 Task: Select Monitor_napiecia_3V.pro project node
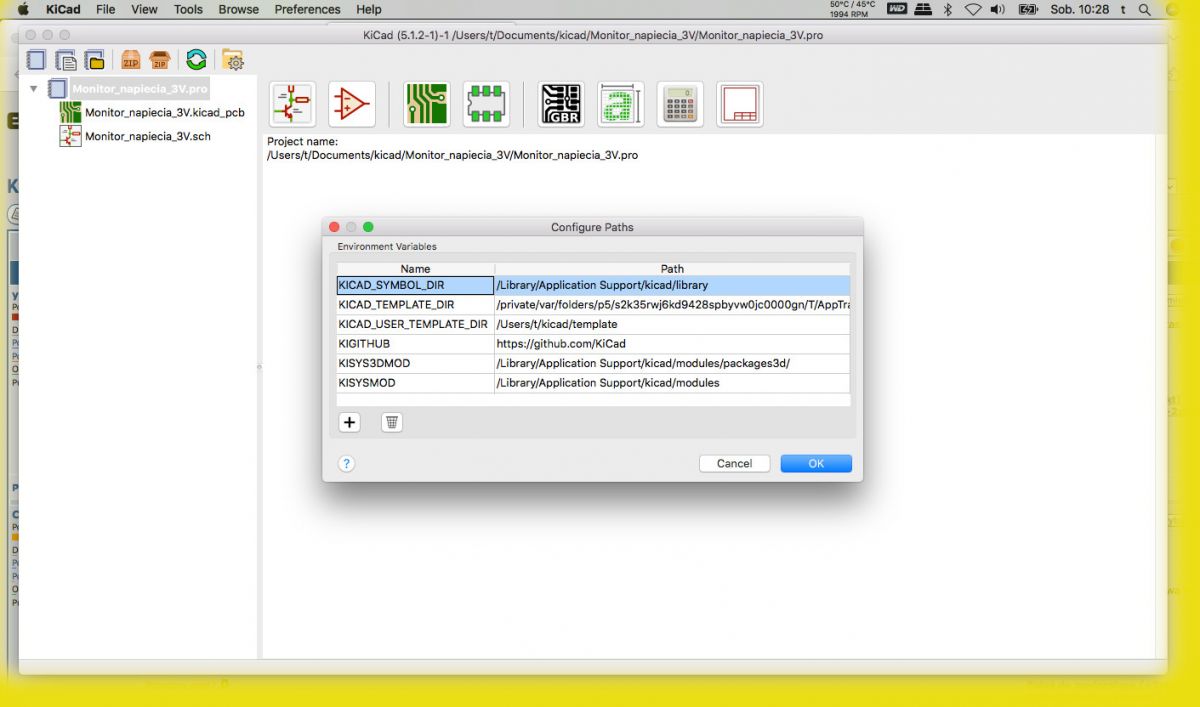tap(139, 89)
